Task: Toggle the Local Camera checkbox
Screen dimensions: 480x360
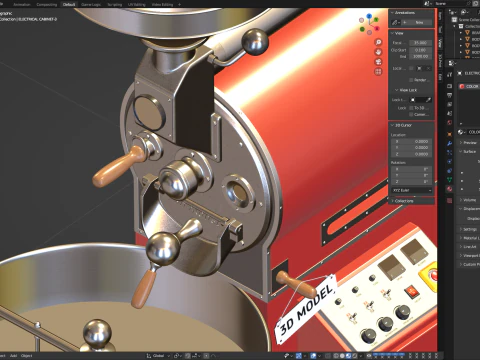Action: [411, 68]
